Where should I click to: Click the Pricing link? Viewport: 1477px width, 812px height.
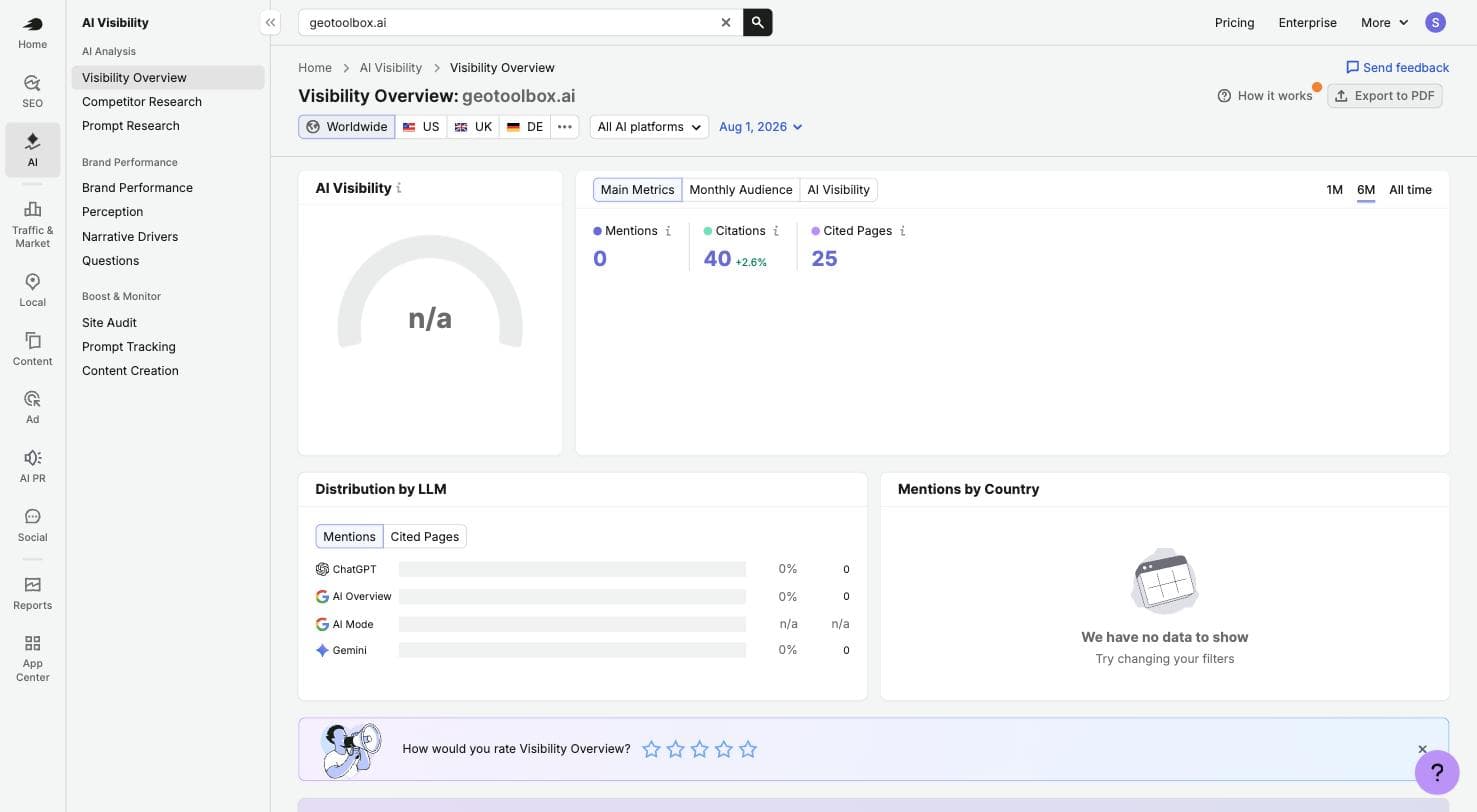tap(1234, 22)
